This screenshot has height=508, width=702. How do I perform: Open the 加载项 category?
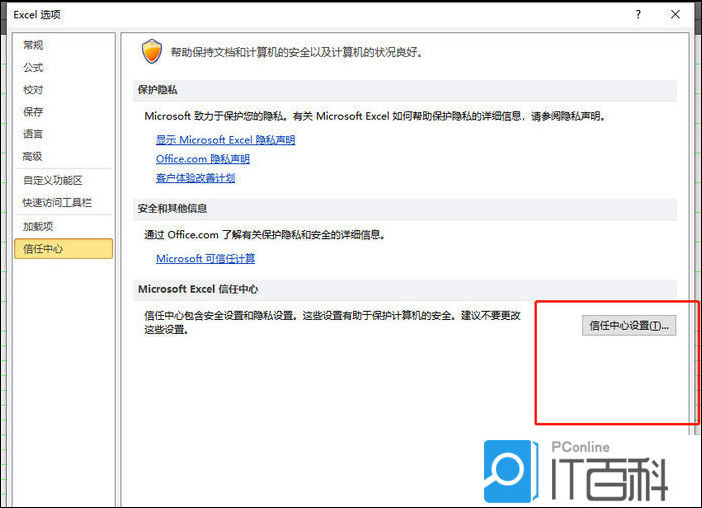(x=38, y=226)
